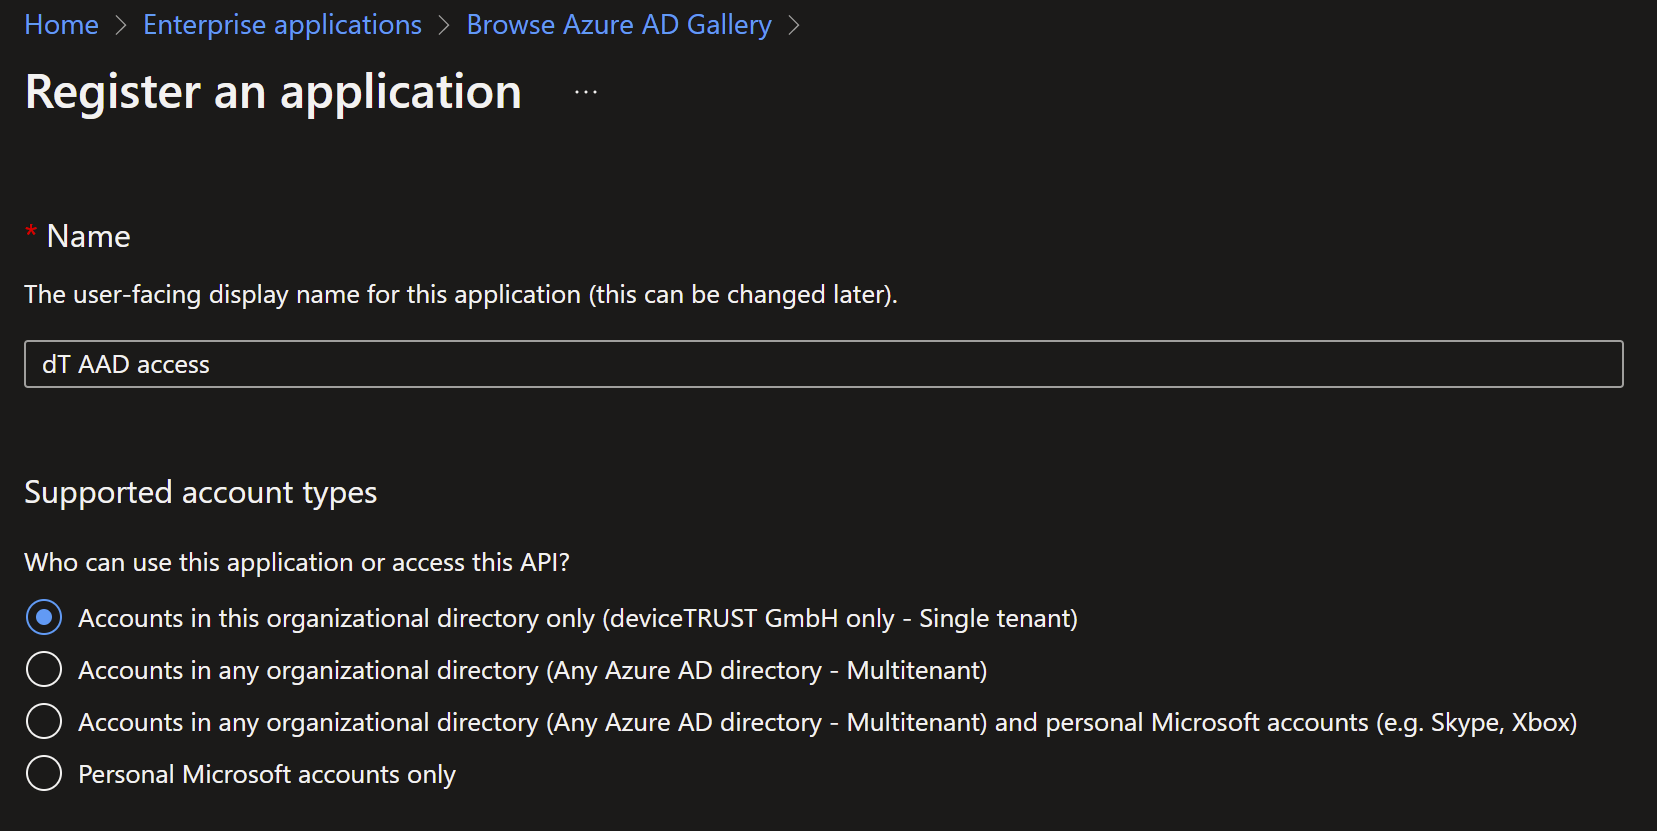Choose the Multitenant-only radio button
Screen dimensions: 1657x831
[x=44, y=670]
